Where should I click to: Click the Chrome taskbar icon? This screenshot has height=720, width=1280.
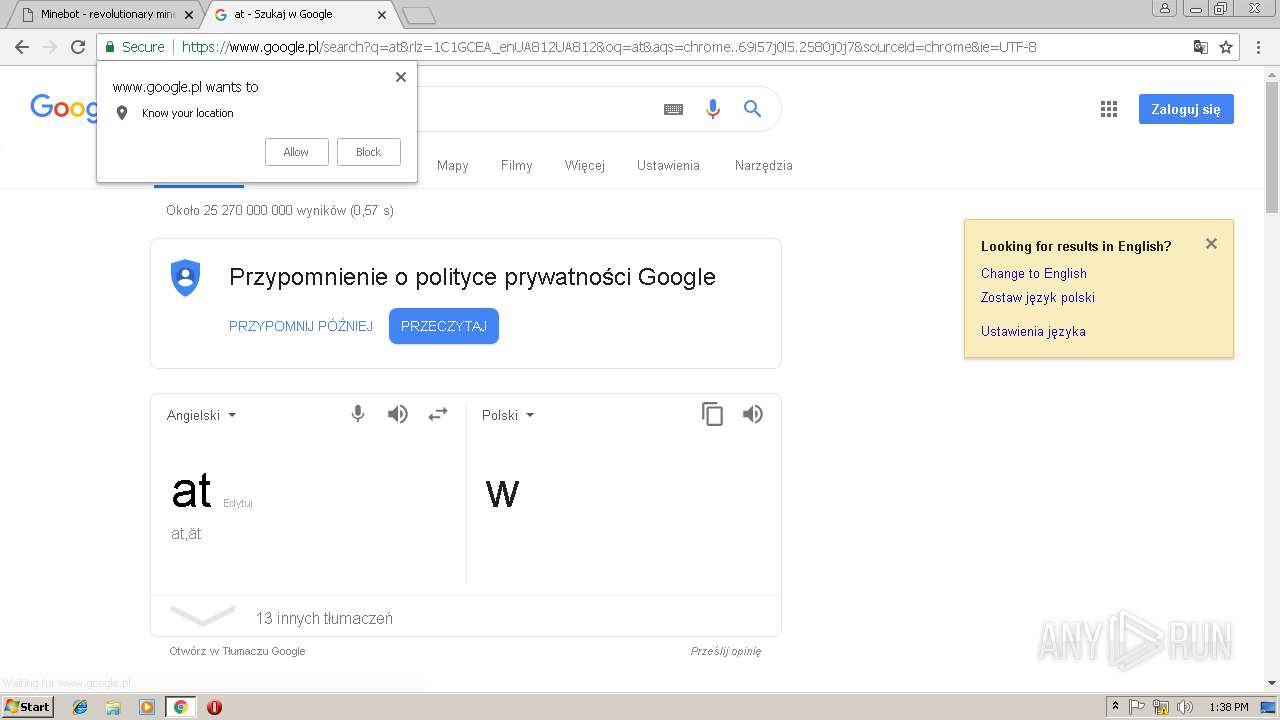[x=180, y=707]
